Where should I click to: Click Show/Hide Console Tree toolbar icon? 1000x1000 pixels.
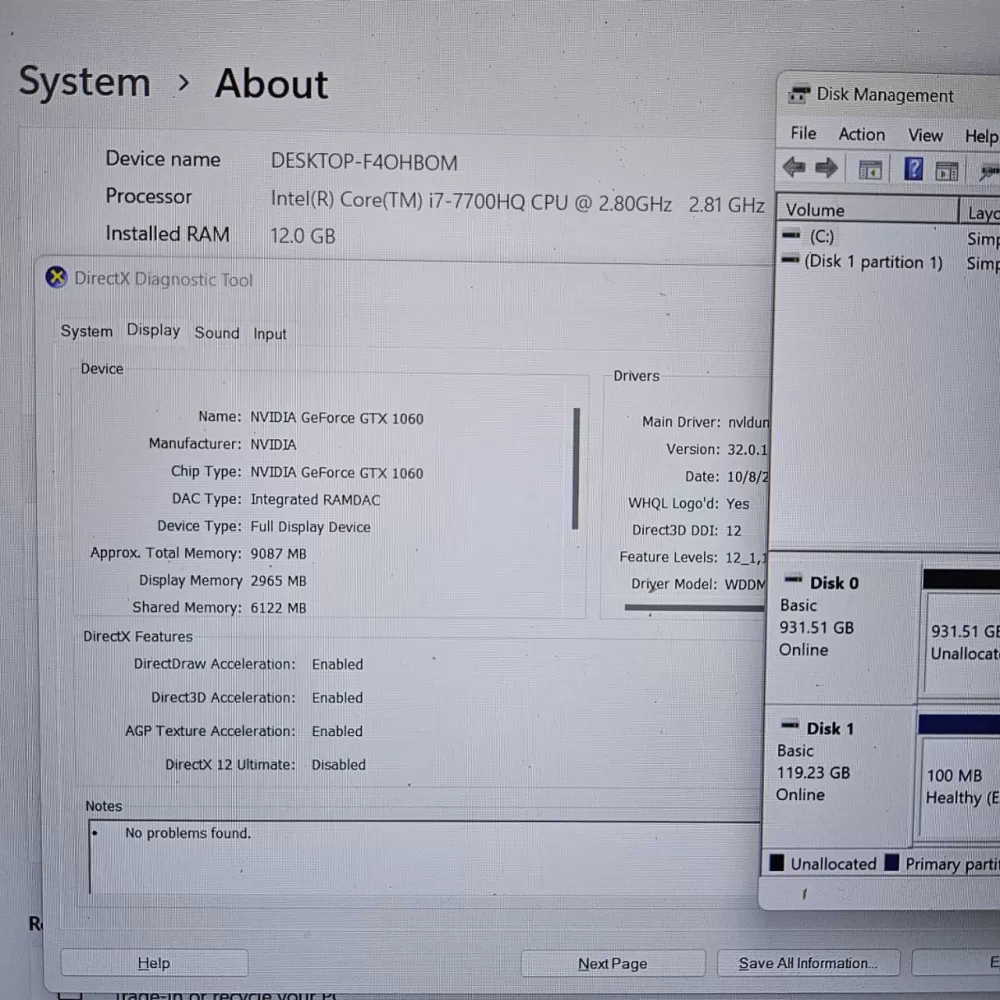click(x=870, y=170)
